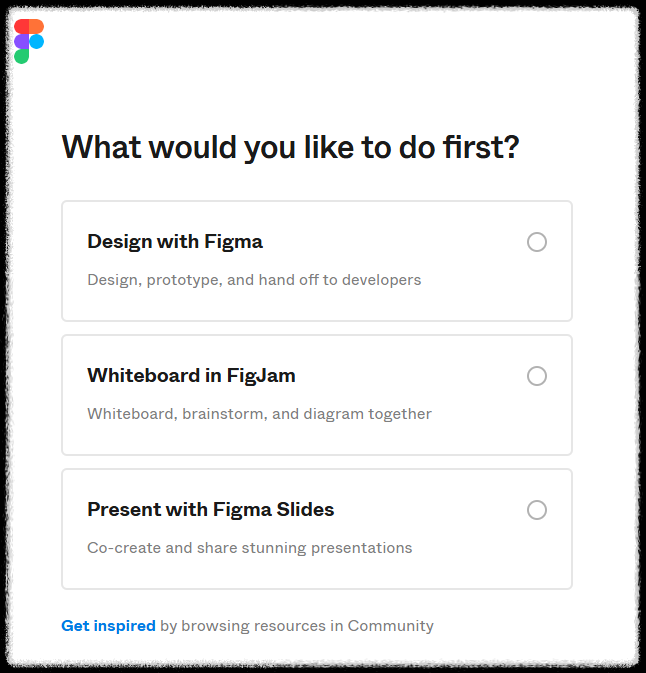
Task: Click the purple segment of the Figma logo
Action: tap(21, 42)
